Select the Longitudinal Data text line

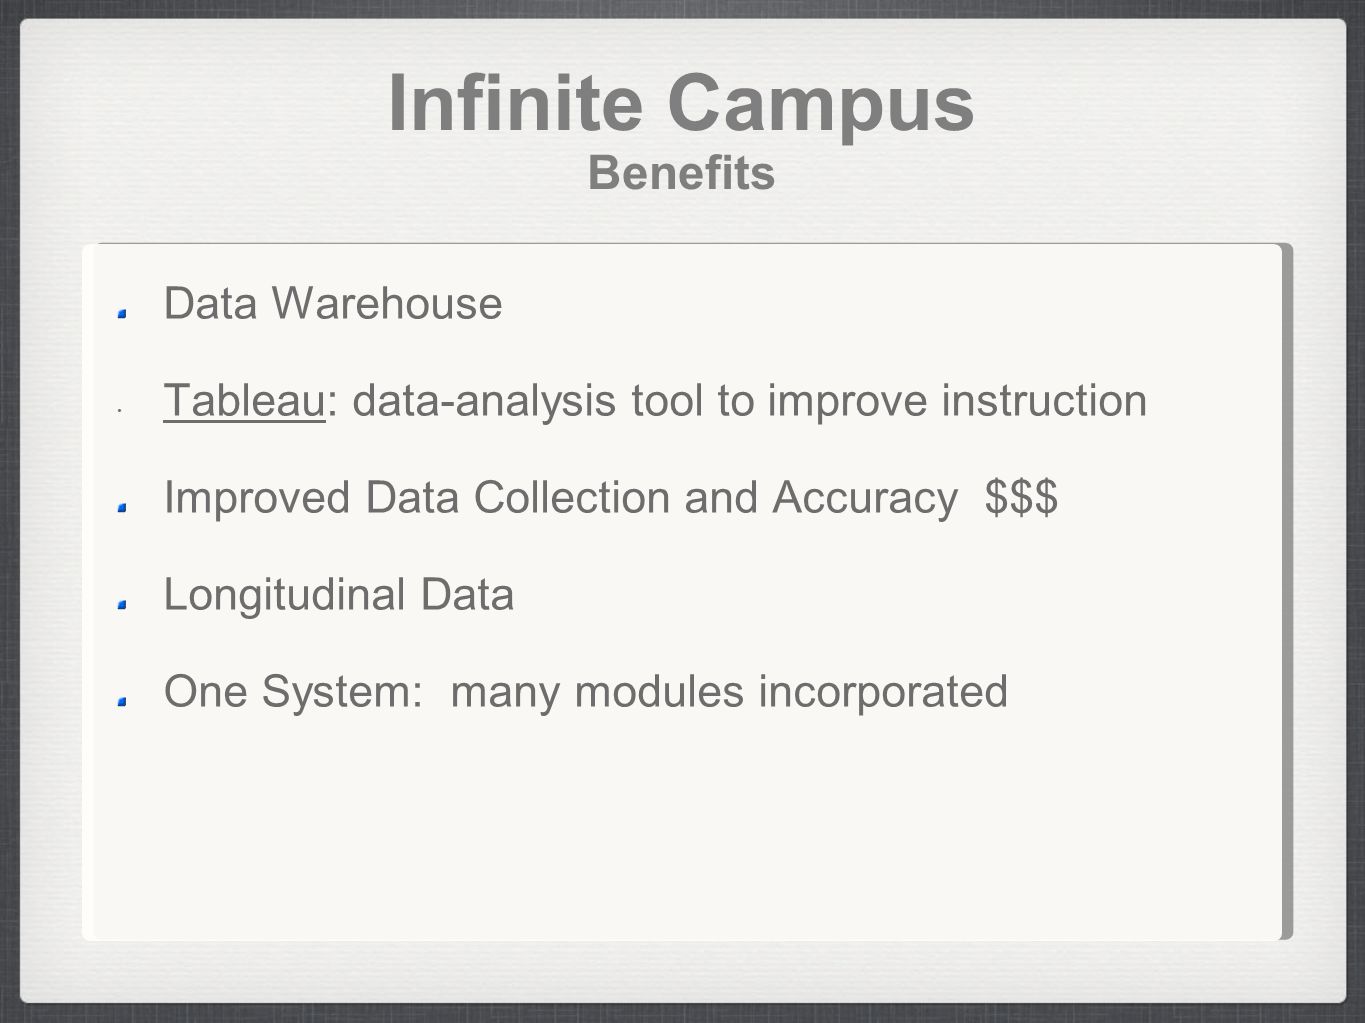pyautogui.click(x=339, y=595)
